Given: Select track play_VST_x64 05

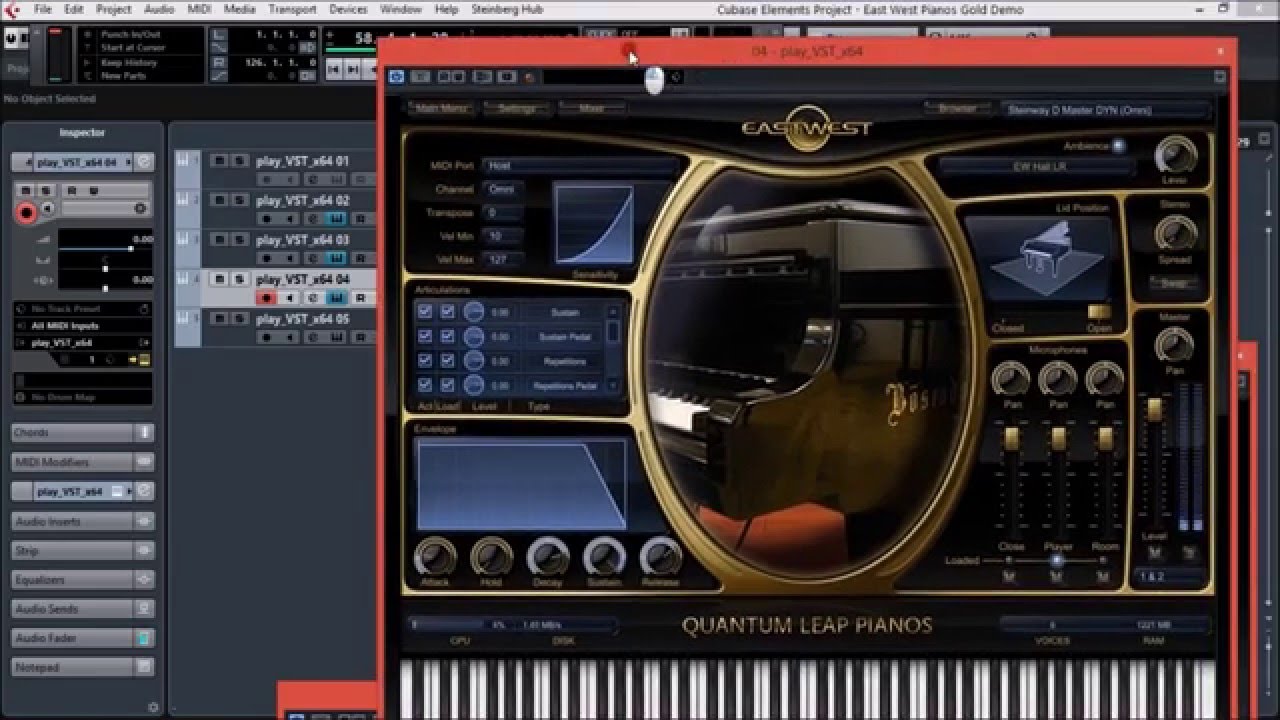Looking at the screenshot, I should tap(302, 319).
